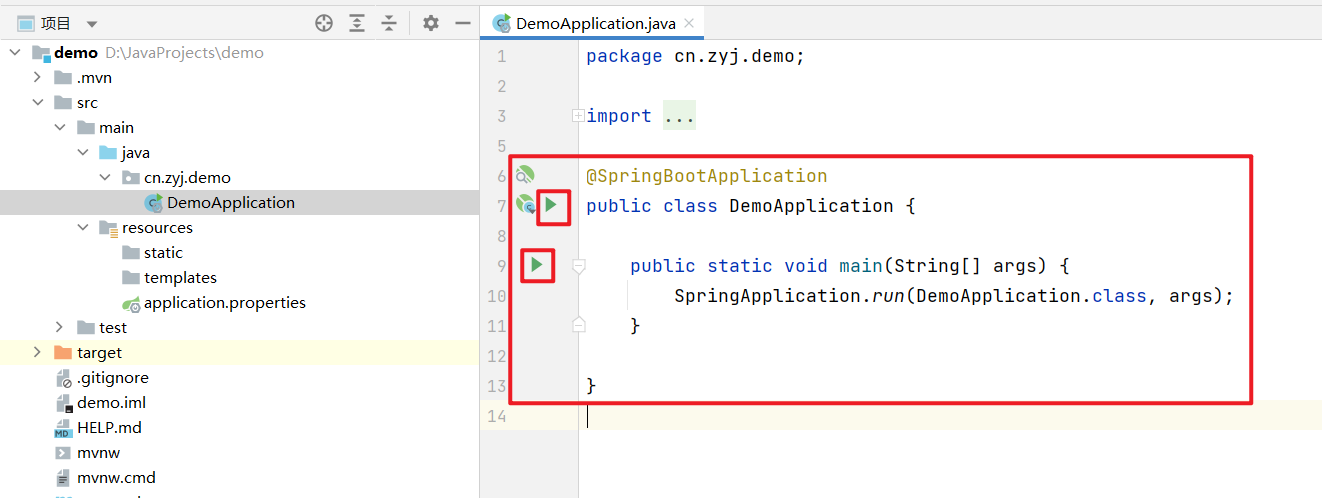Run DemoApplication class via green arrow on line 7
The image size is (1322, 498).
550,206
